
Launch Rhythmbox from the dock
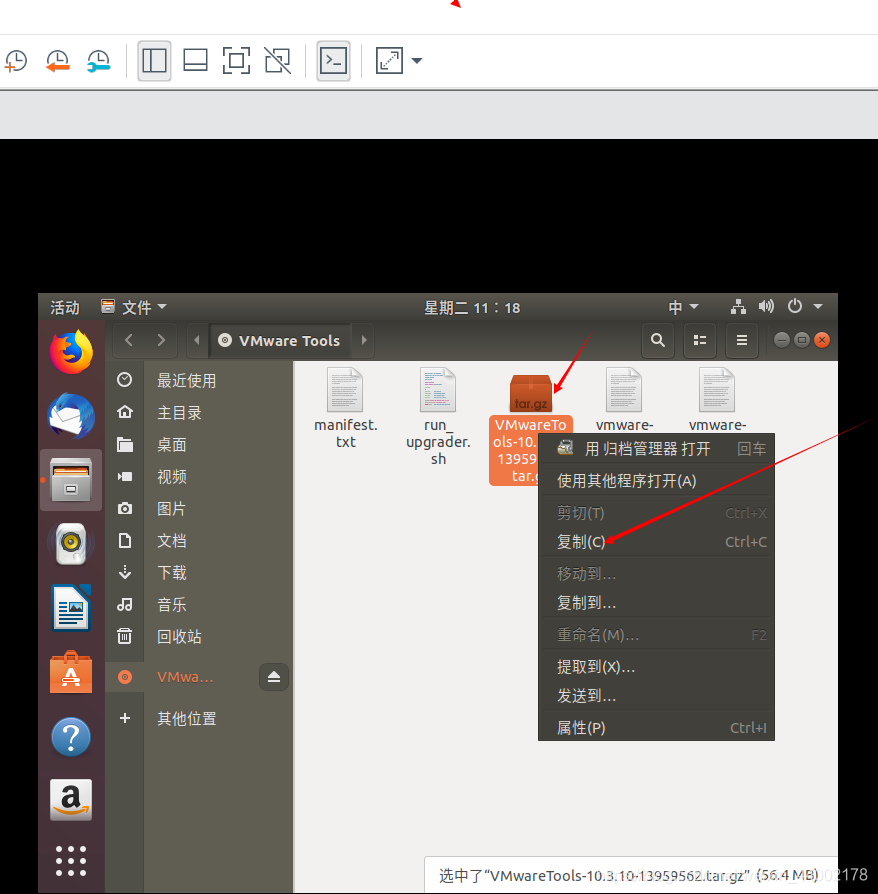coord(71,543)
